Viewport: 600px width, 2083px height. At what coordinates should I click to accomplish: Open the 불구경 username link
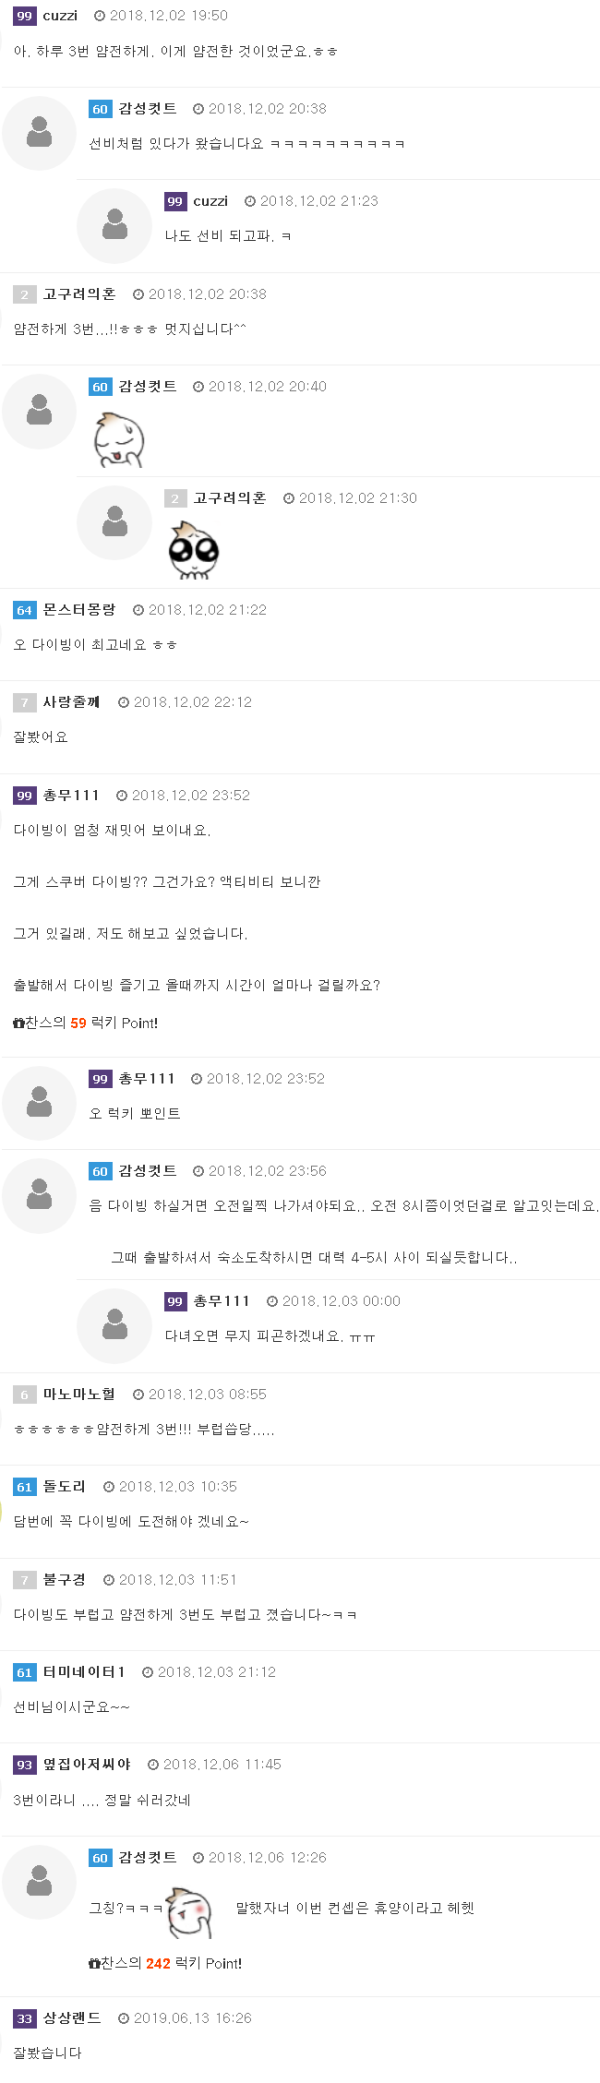click(64, 1579)
